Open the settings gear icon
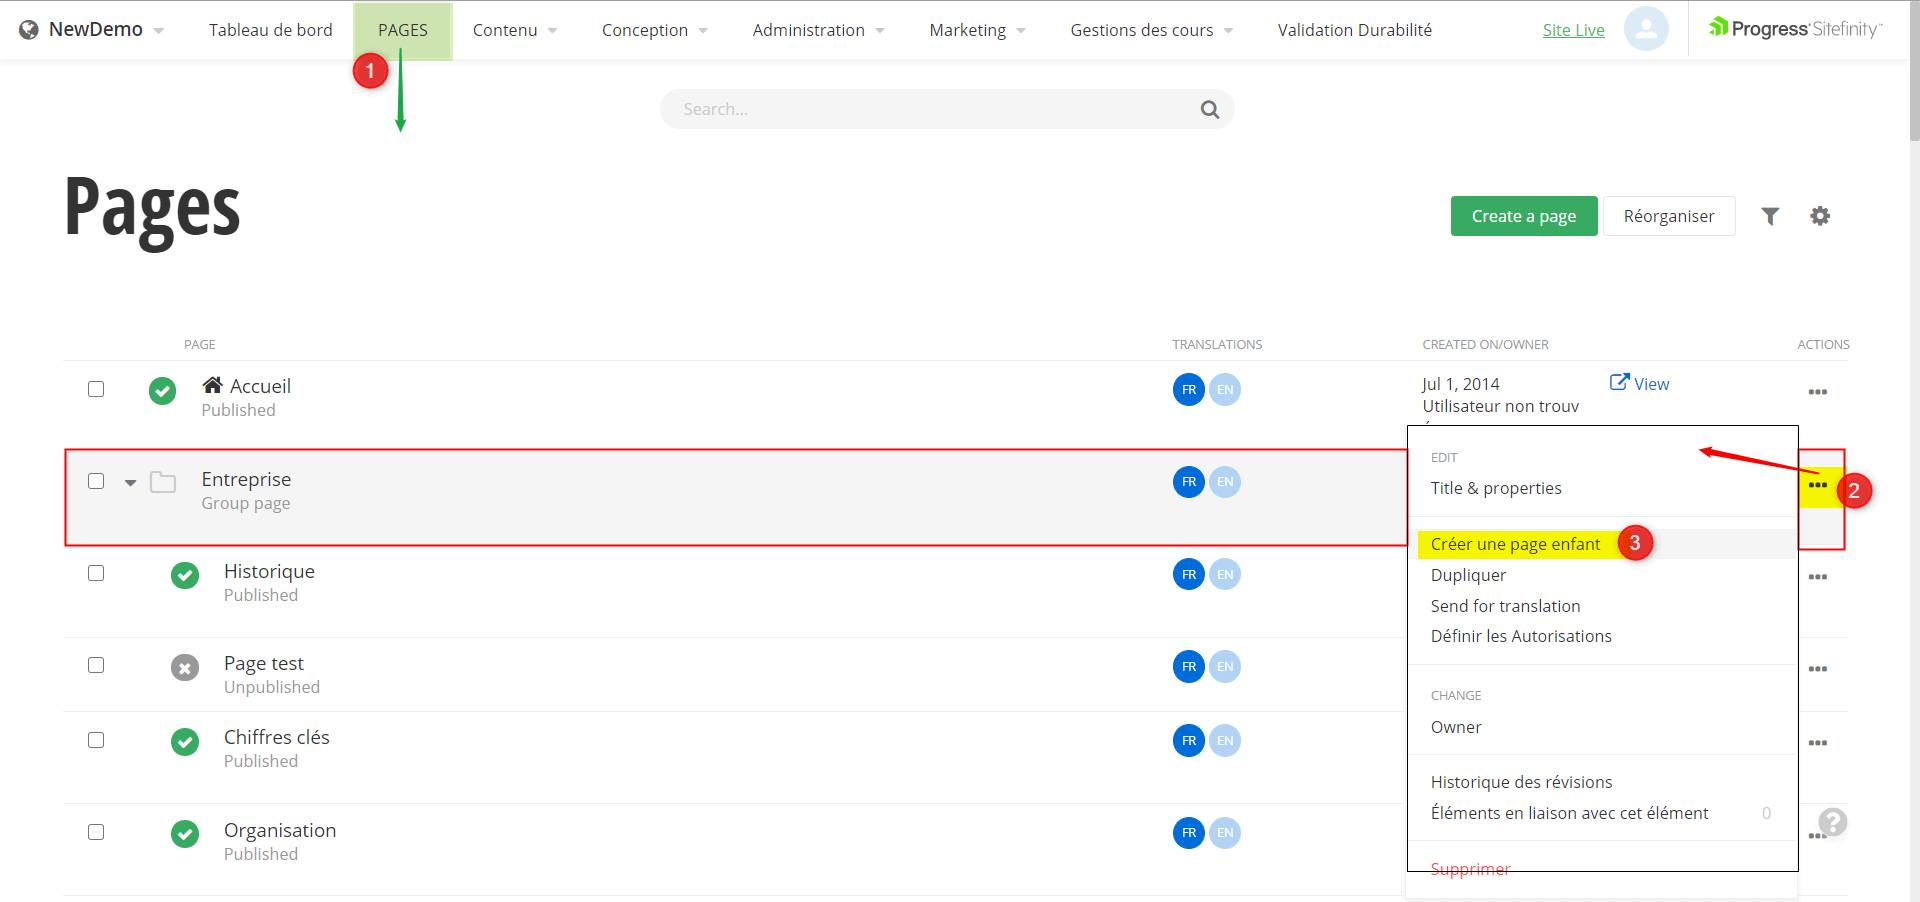Screen dimensions: 1920x902 (1820, 216)
